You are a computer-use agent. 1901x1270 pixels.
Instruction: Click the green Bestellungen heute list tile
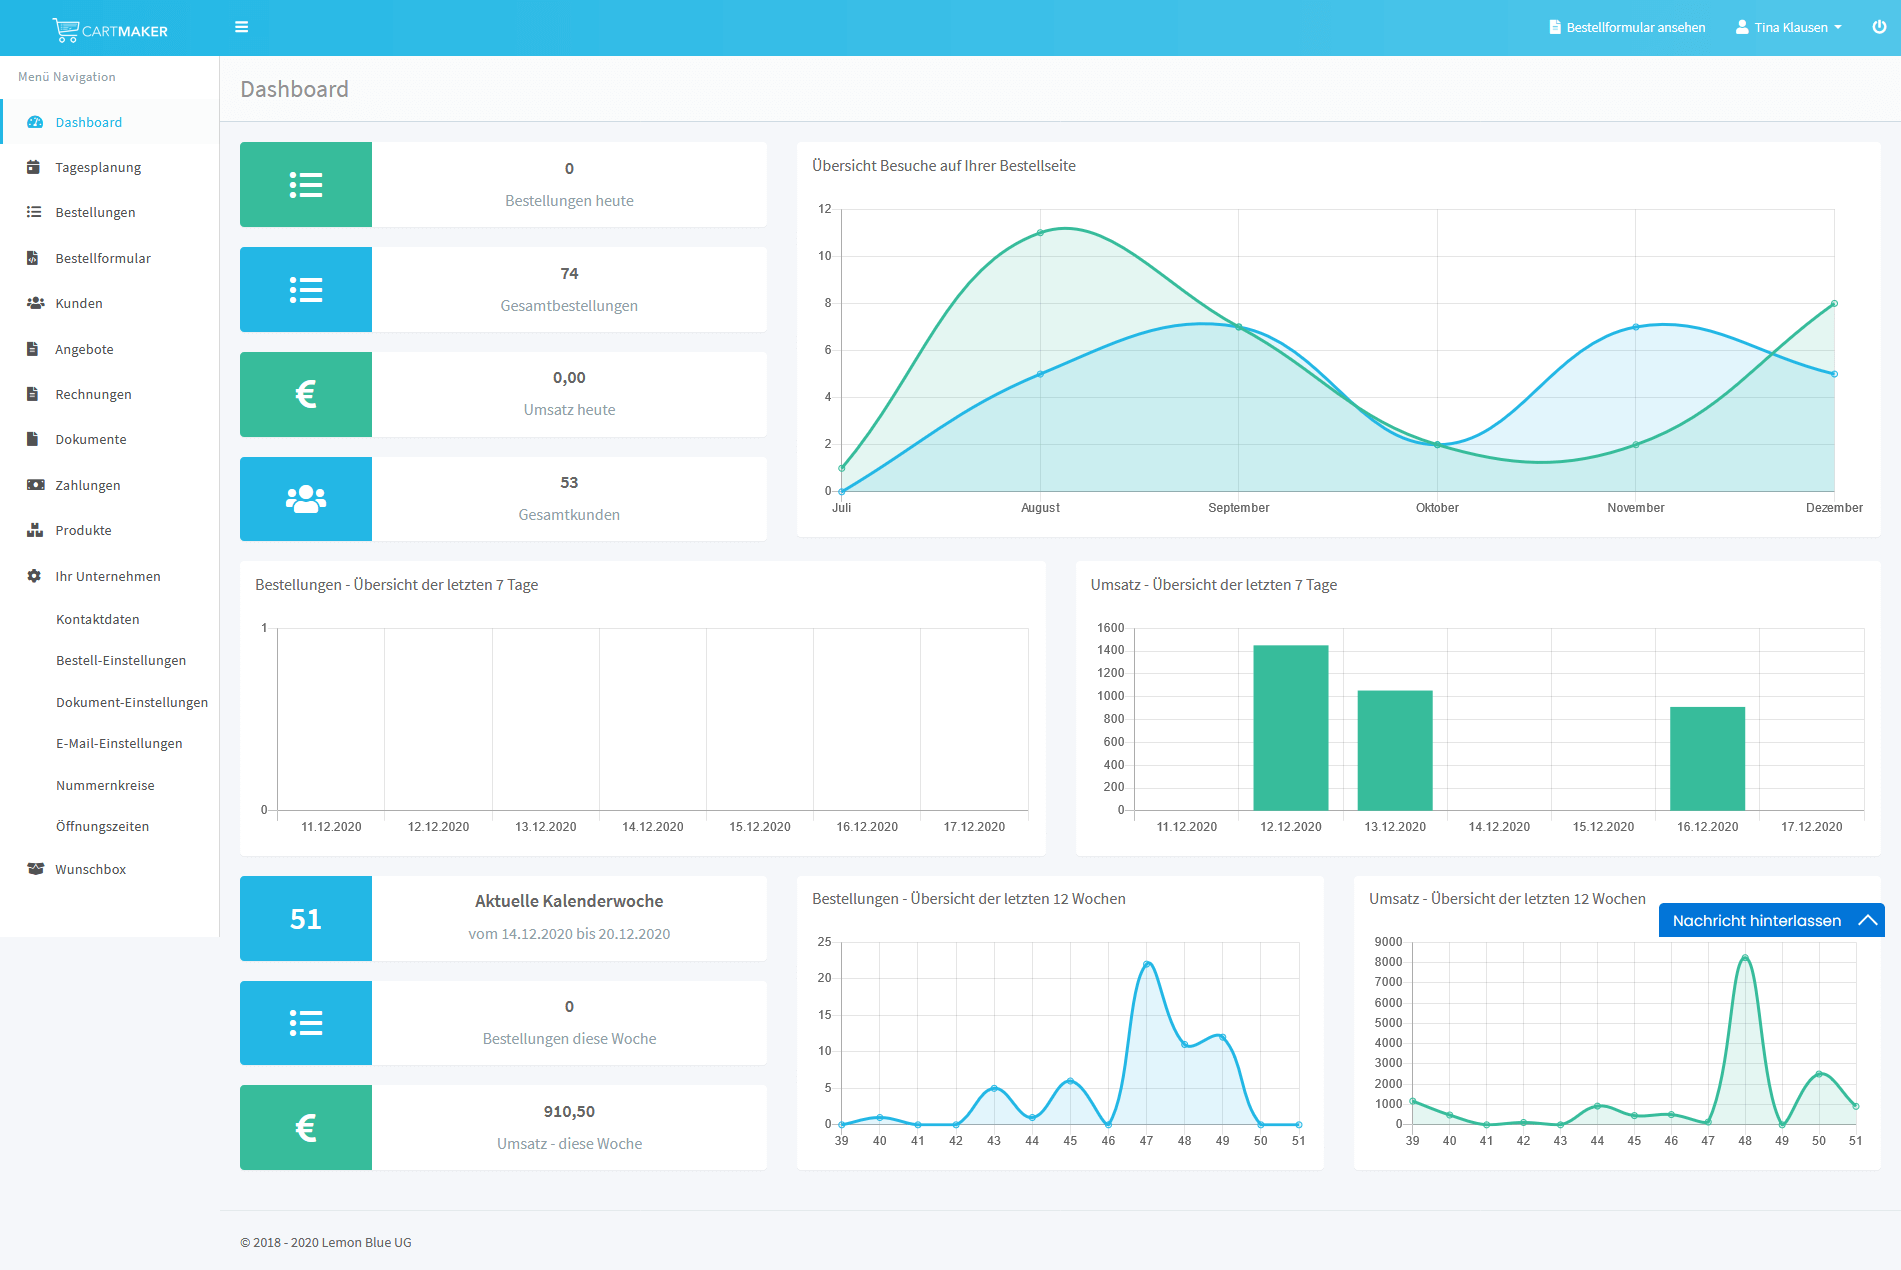click(x=306, y=185)
